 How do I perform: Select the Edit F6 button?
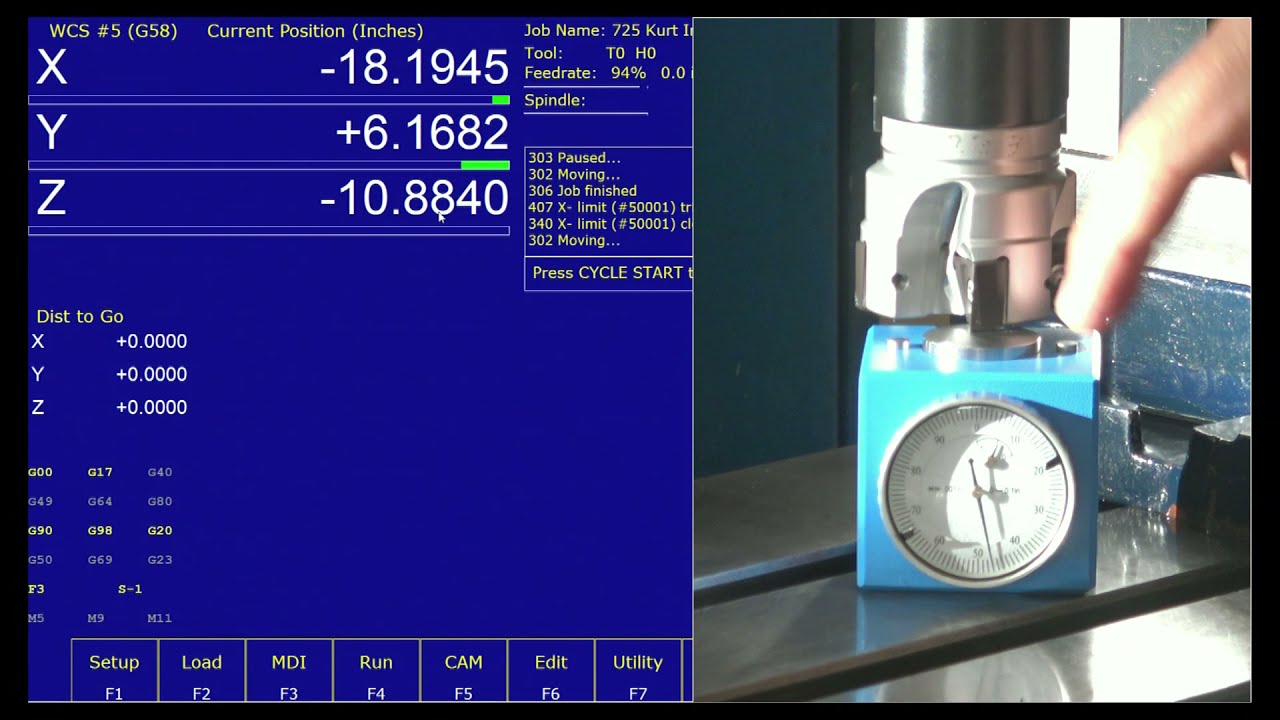(x=551, y=671)
